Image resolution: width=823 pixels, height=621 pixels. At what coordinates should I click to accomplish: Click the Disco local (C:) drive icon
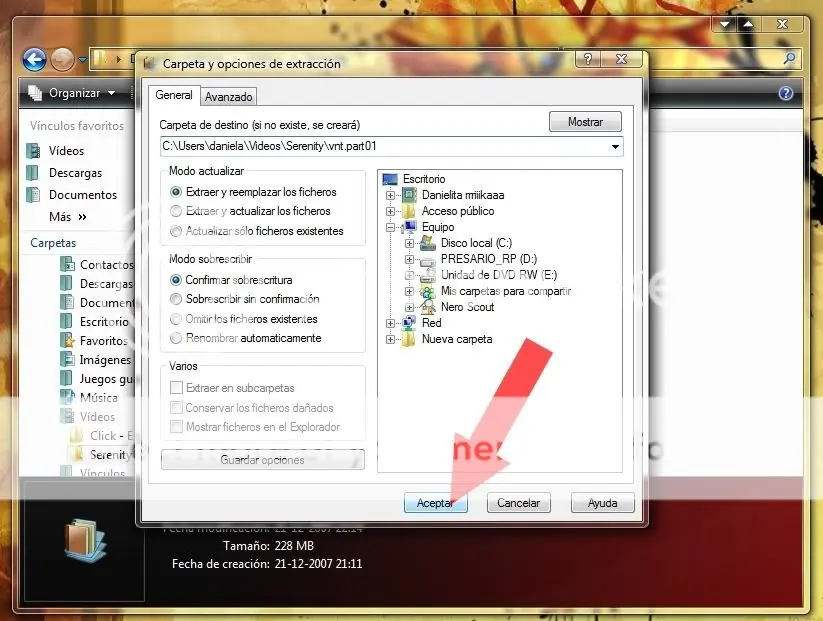(428, 243)
